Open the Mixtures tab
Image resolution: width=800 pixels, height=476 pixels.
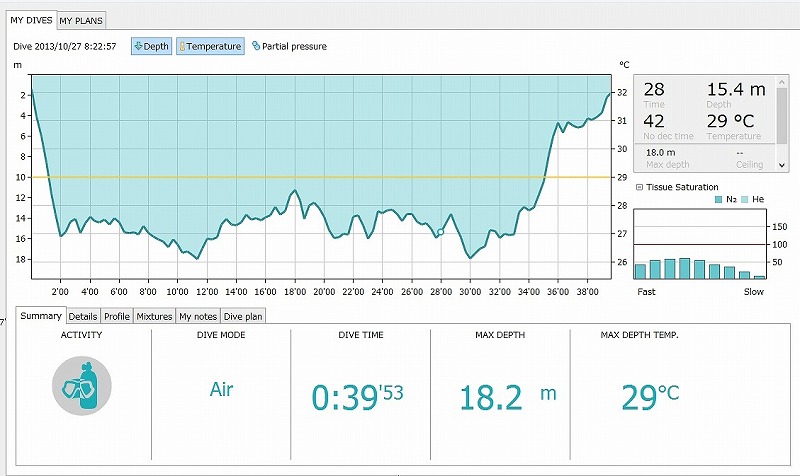[x=154, y=316]
